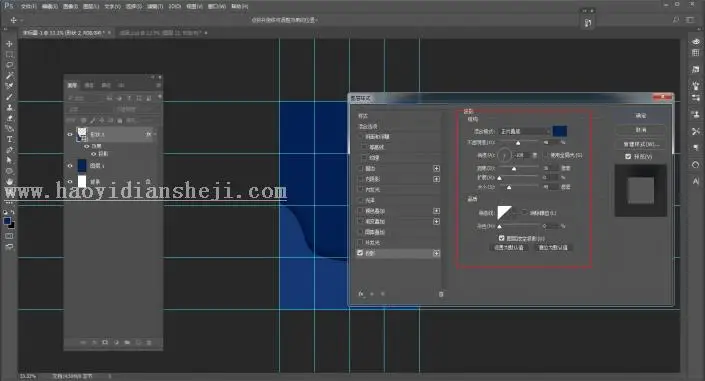Open the grid swatches panel icon in dock

[x=696, y=53]
